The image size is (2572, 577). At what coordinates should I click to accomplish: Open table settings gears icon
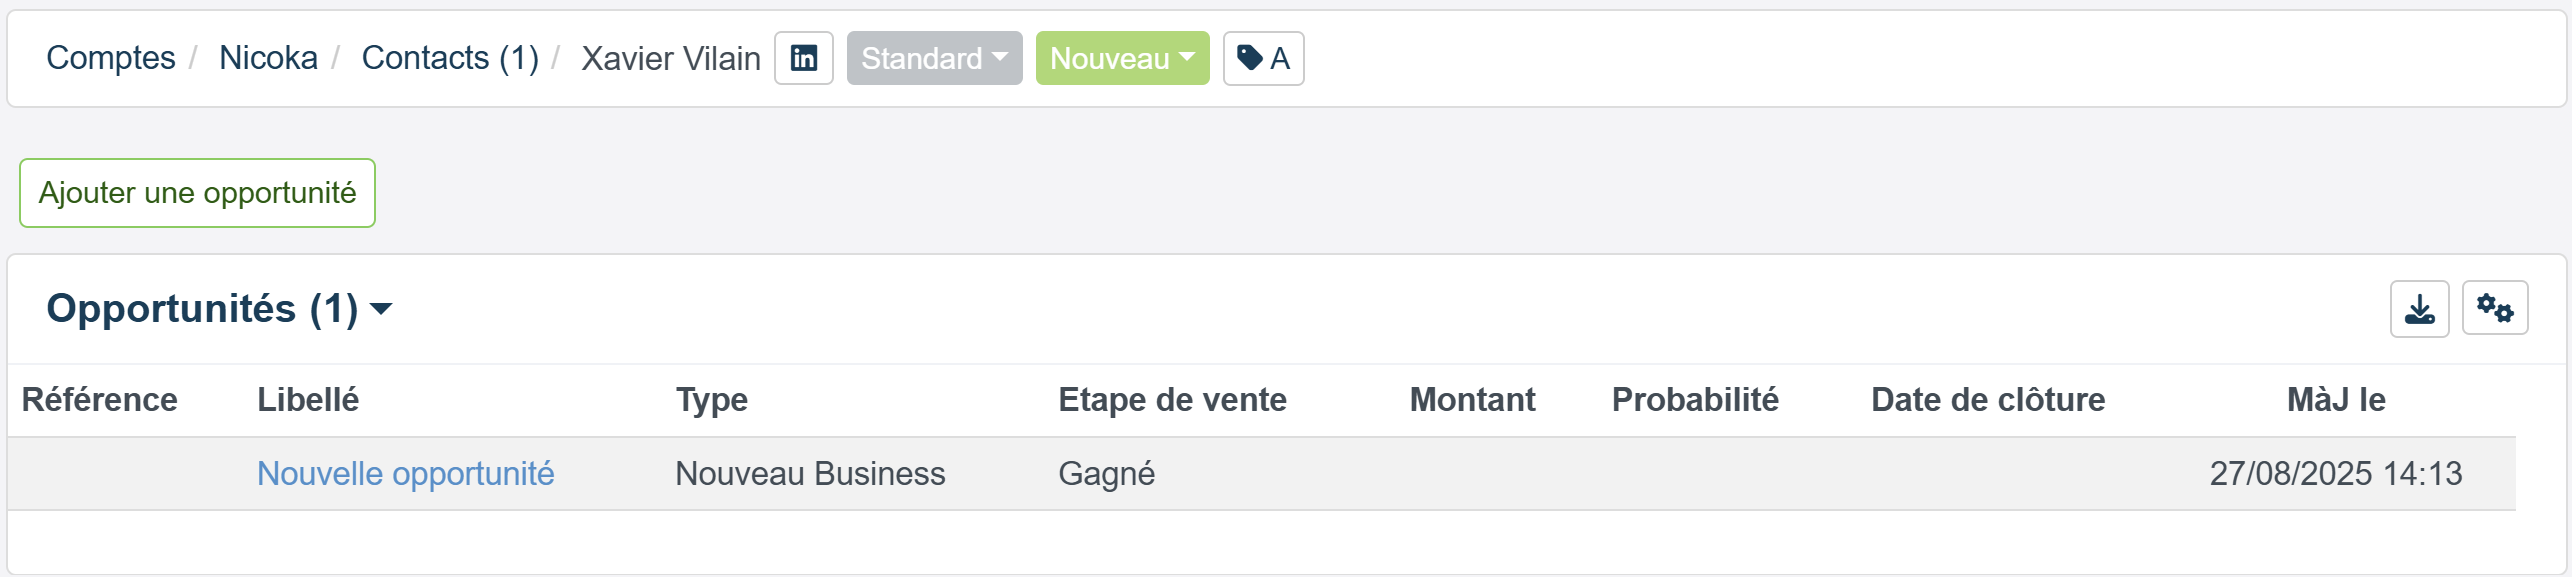tap(2494, 309)
